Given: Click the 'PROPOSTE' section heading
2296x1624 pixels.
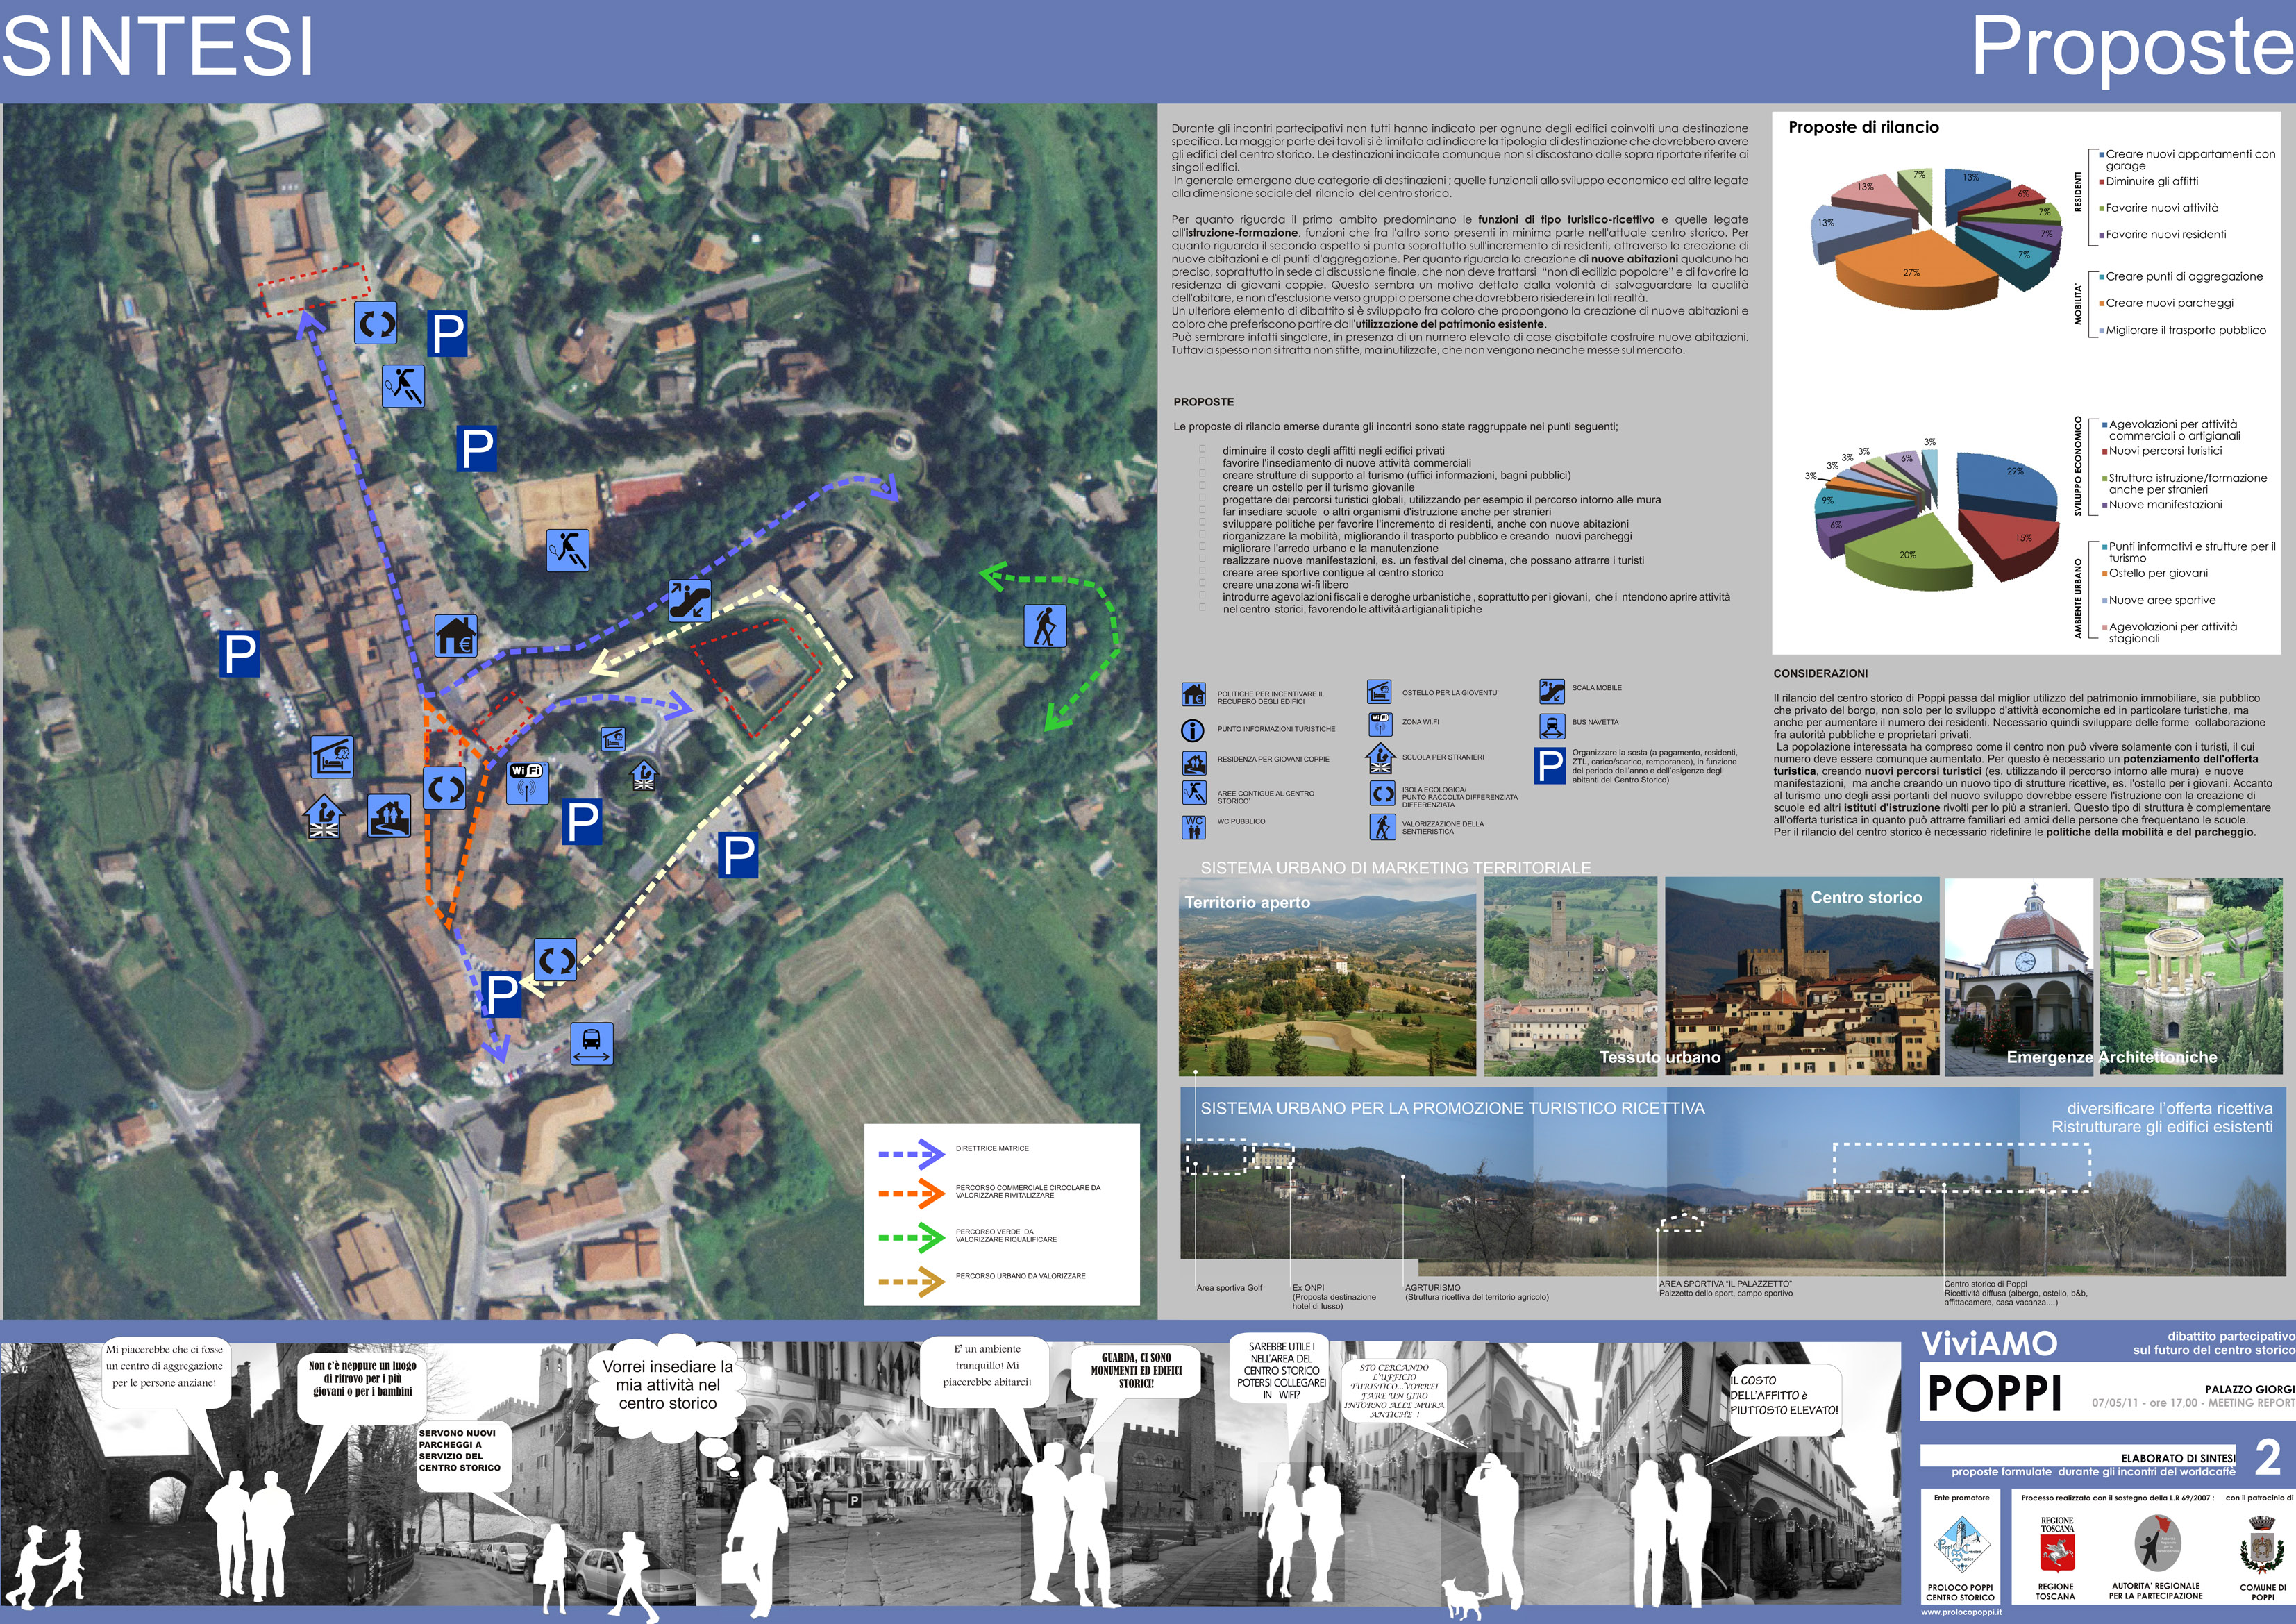Looking at the screenshot, I should 1203,402.
